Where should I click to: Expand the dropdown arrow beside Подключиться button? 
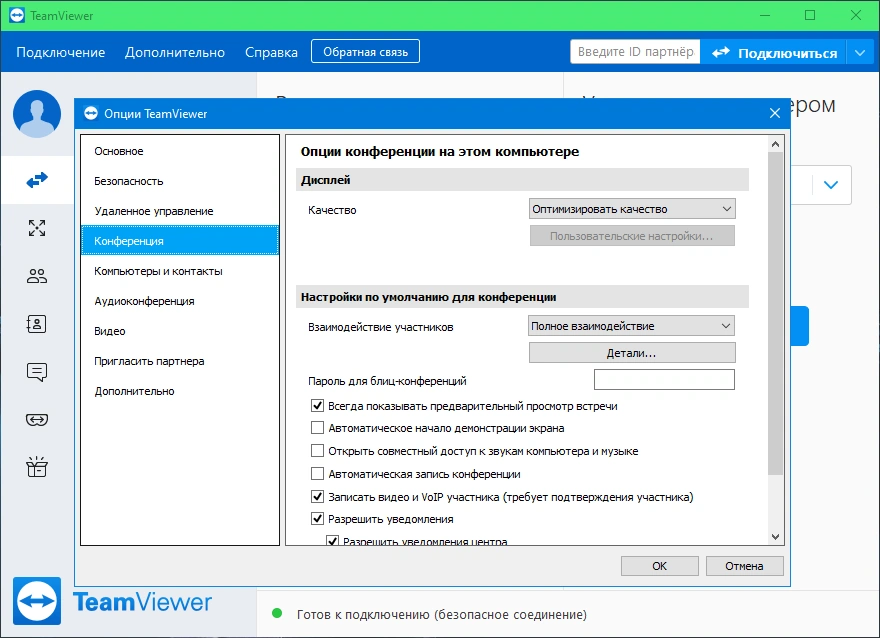coord(860,53)
